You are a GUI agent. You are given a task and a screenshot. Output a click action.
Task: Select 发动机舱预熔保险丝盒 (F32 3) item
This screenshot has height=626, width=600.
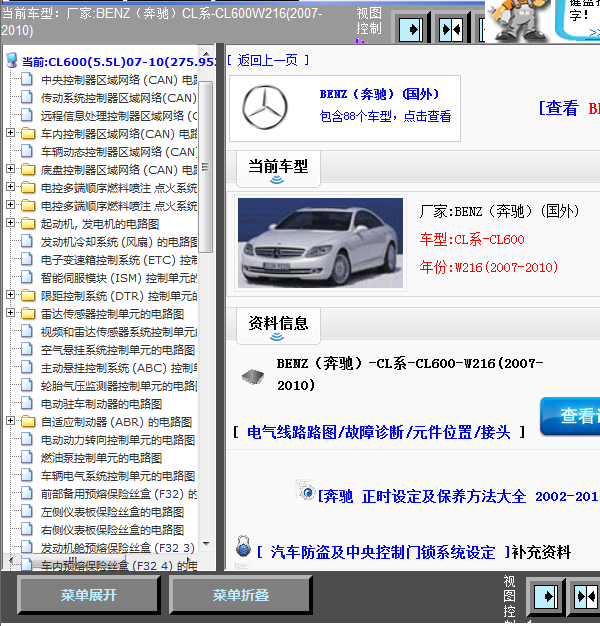pos(117,548)
